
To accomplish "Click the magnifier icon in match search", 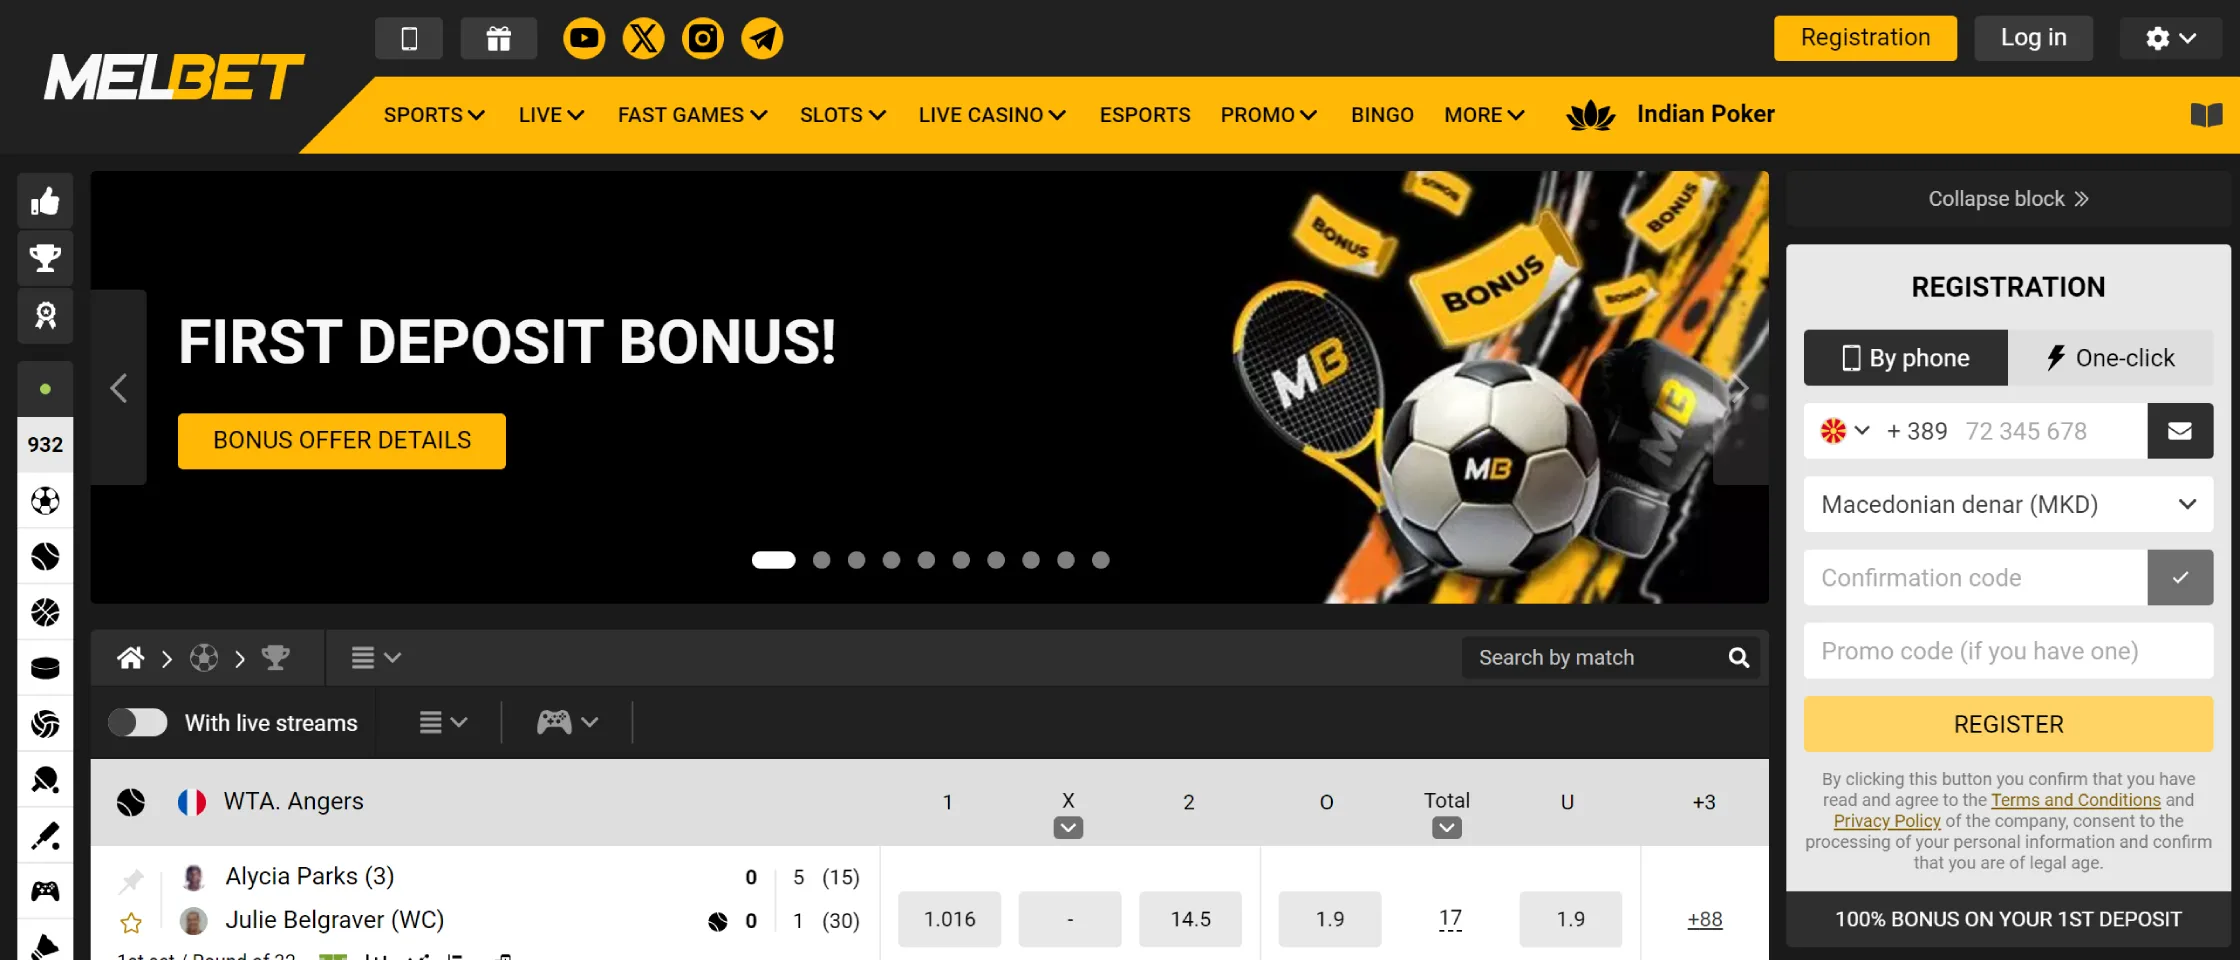I will point(1739,658).
